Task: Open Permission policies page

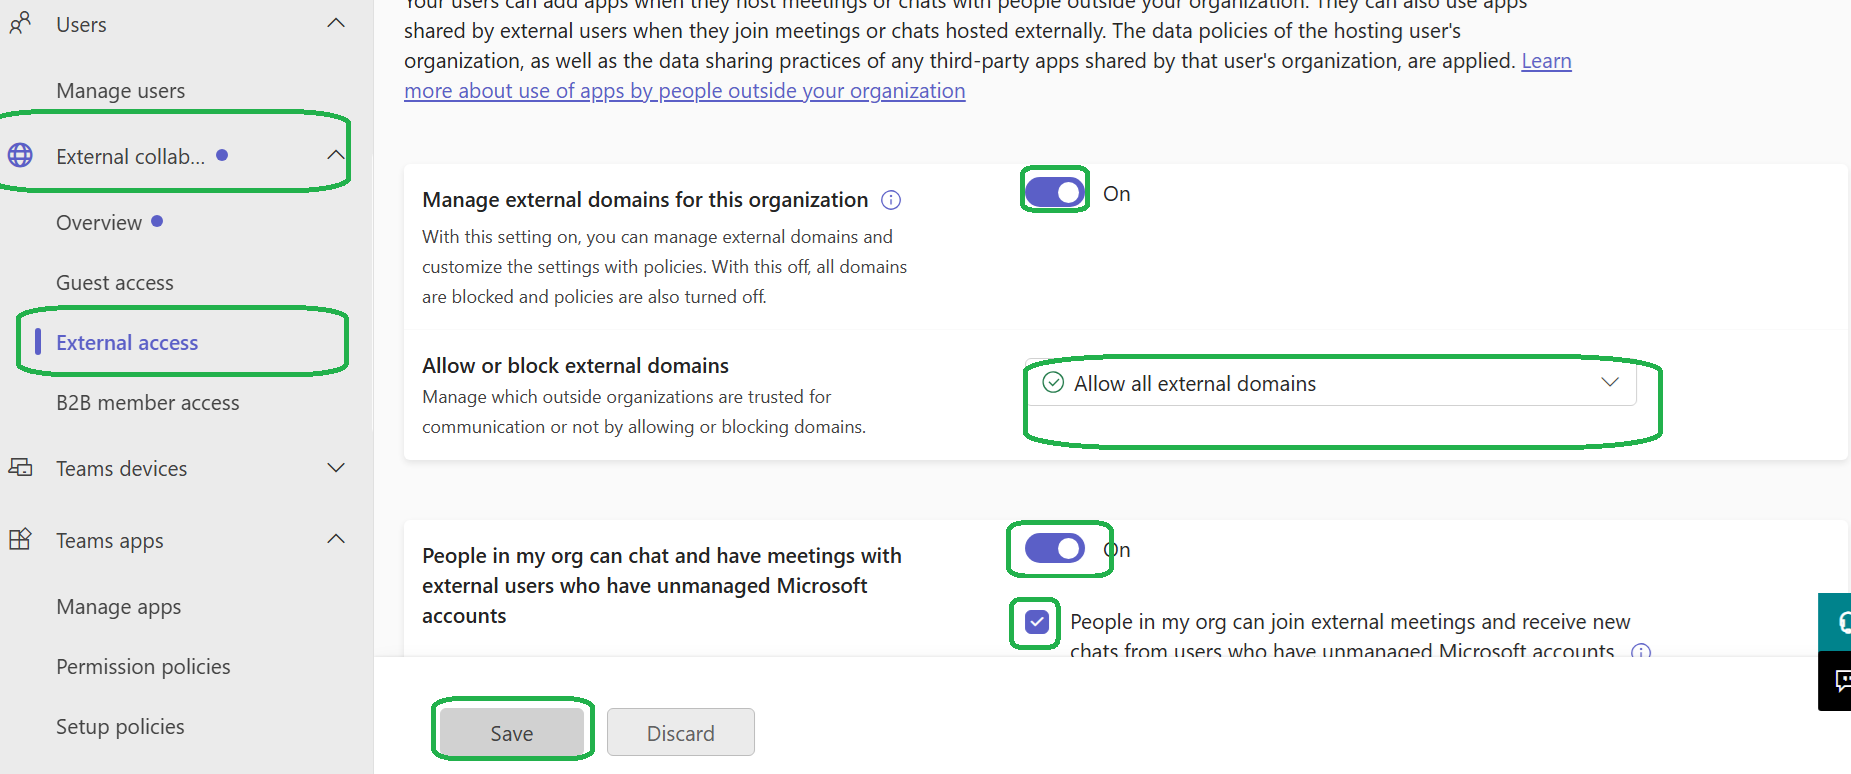Action: point(143,667)
